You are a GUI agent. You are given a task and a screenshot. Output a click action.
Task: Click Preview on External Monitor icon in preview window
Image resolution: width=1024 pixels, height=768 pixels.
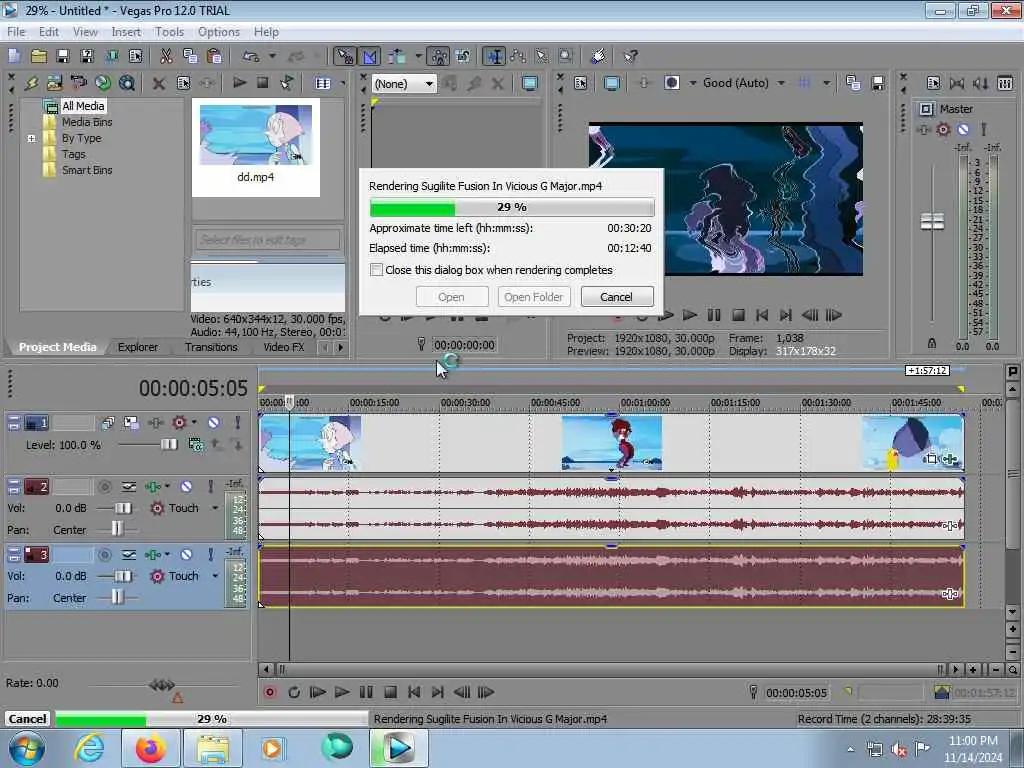612,83
